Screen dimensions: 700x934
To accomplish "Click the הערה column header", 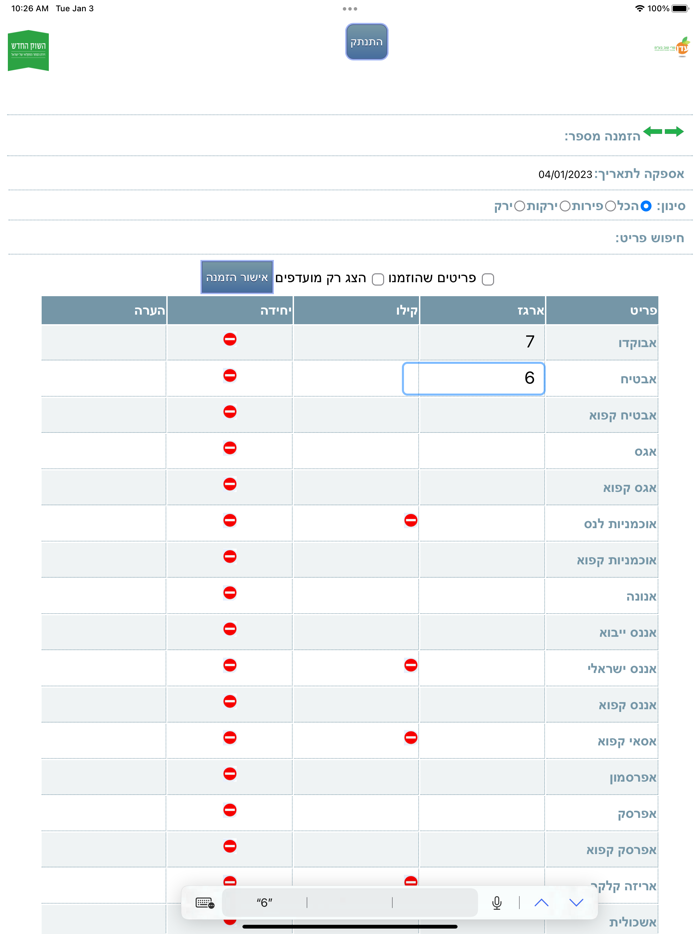I will 104,310.
